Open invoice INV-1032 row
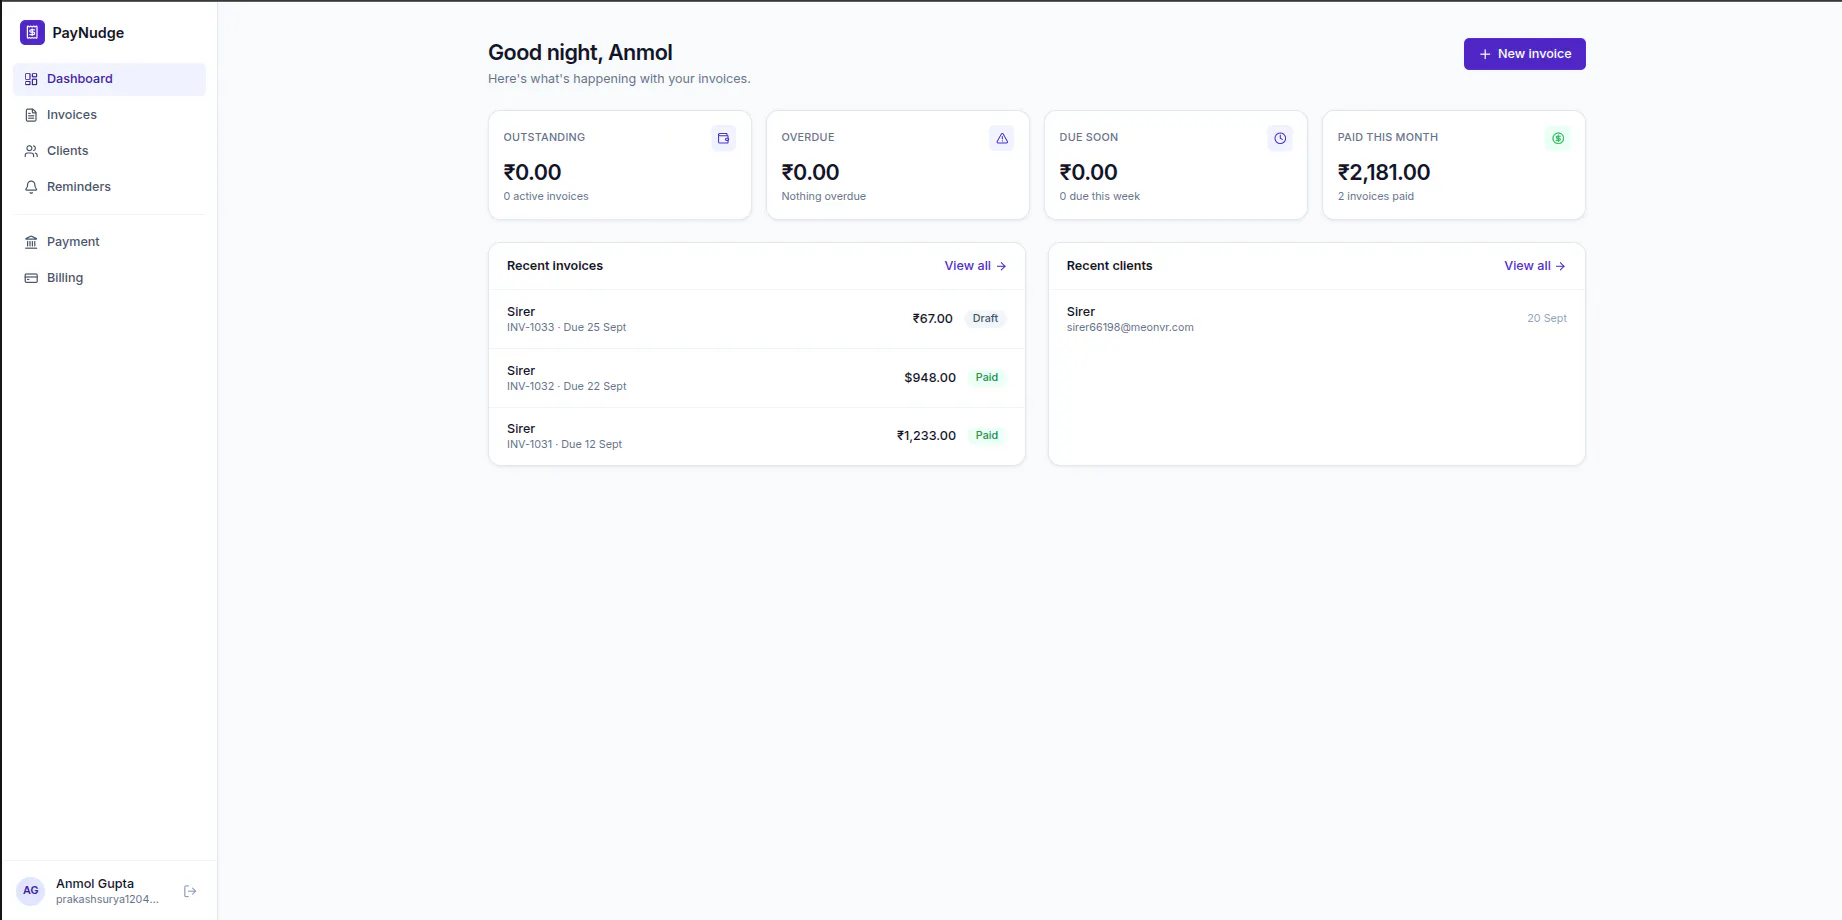 pos(756,378)
